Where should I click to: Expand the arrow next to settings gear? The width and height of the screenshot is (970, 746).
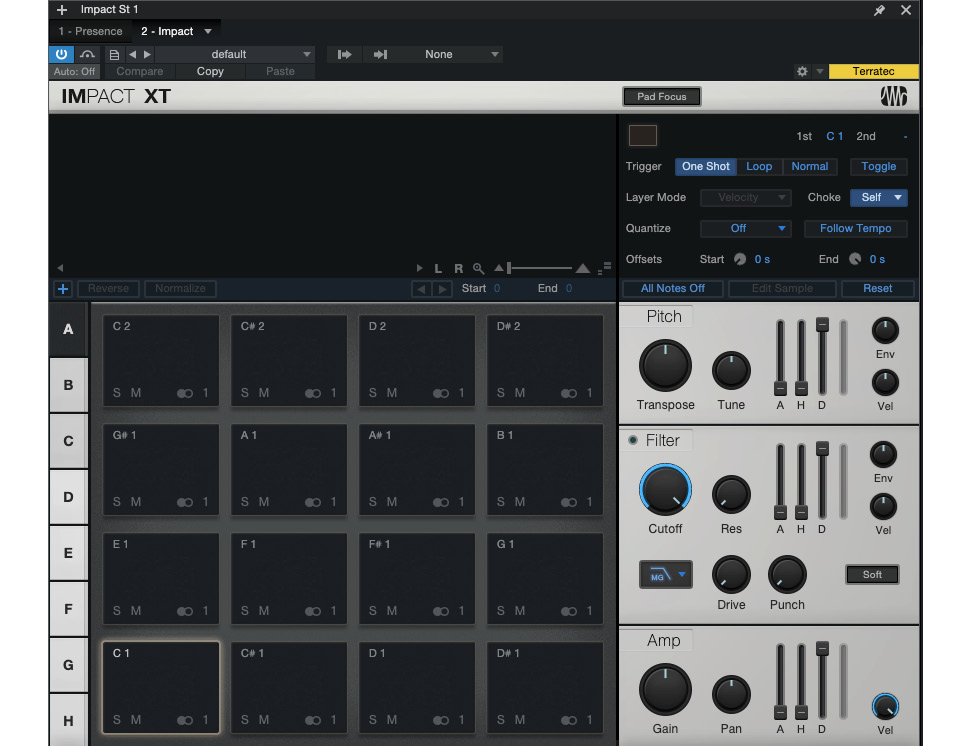[820, 71]
